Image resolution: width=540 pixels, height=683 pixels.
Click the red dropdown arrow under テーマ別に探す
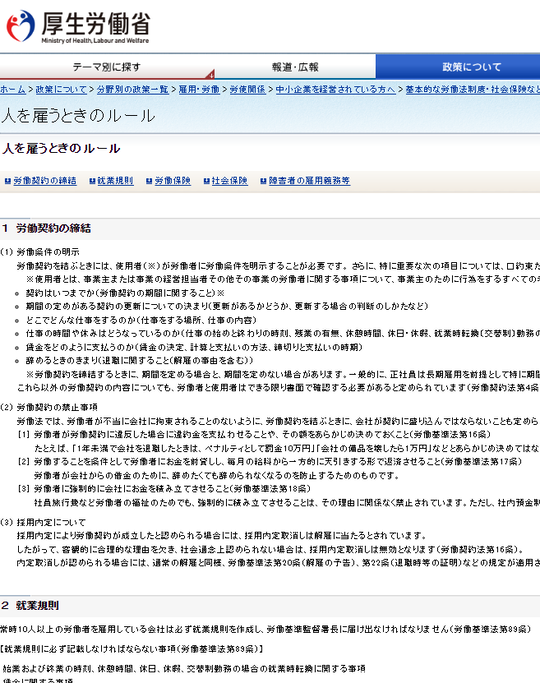point(211,74)
